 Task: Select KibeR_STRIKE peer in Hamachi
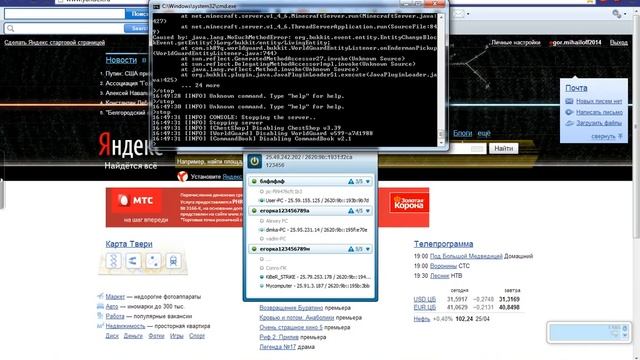click(315, 277)
